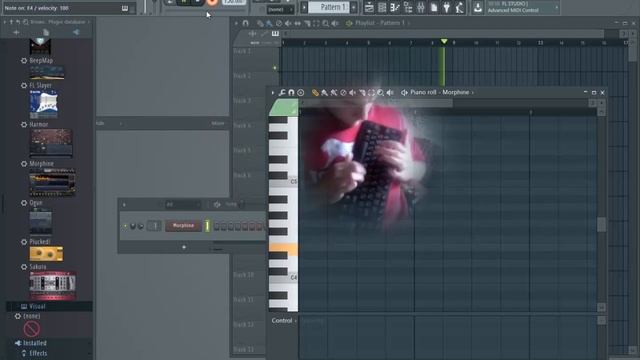Expand the Installed folder in browser

click(34, 343)
